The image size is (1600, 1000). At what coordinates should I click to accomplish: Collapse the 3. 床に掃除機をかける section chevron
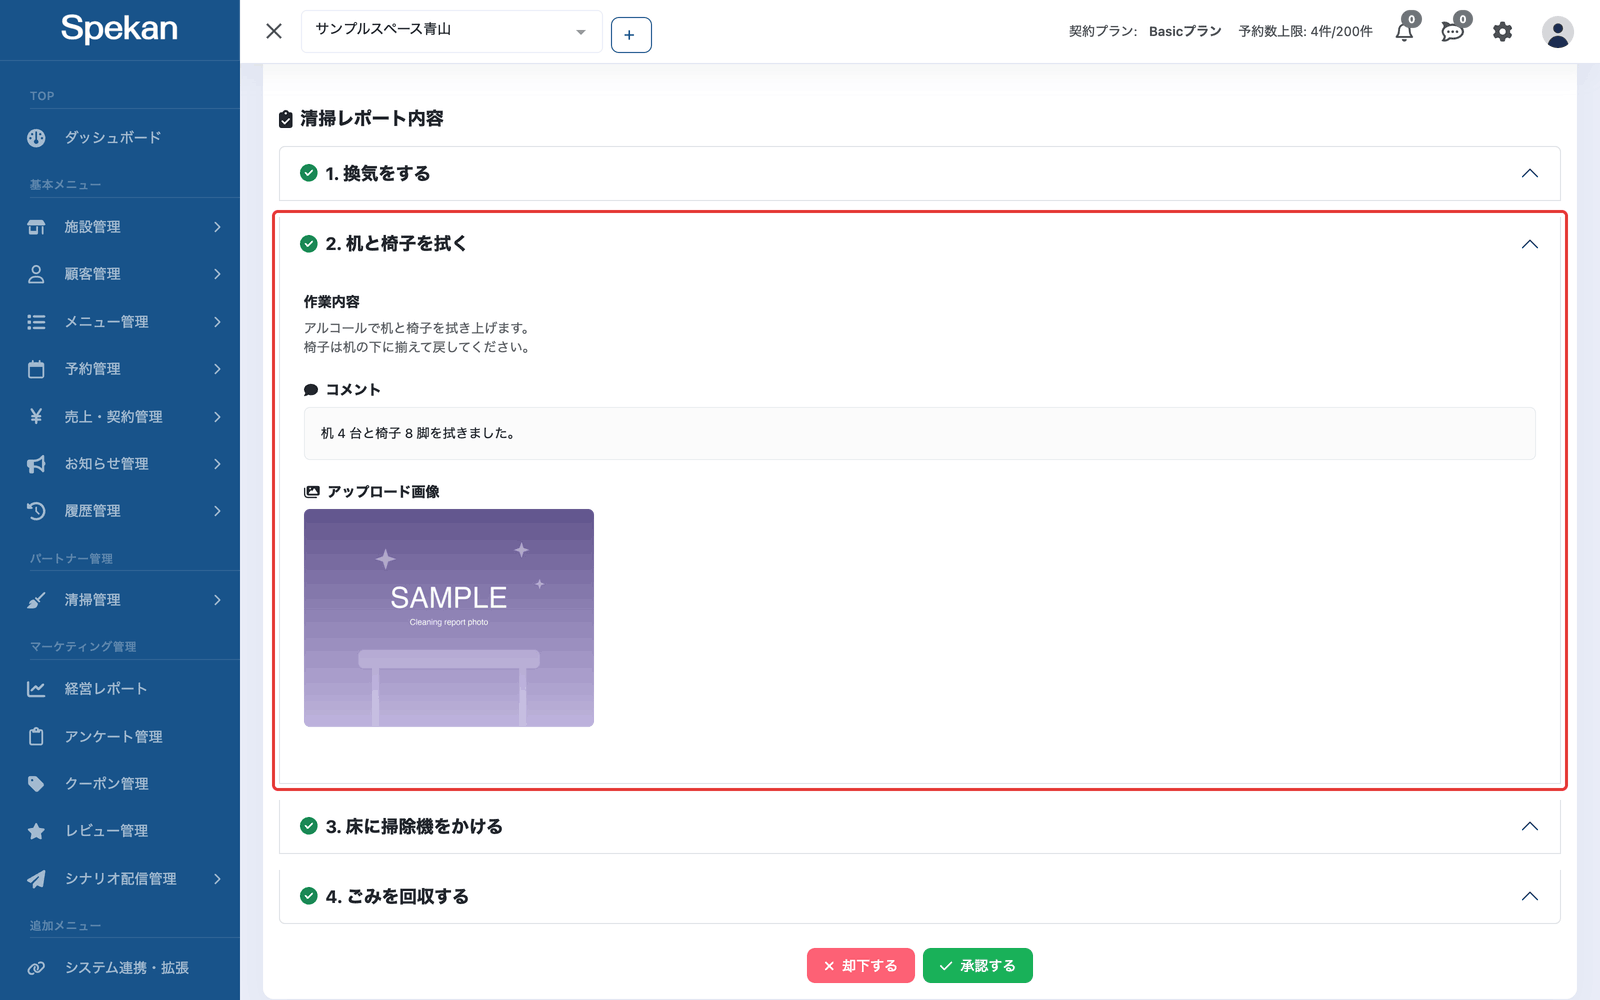tap(1529, 826)
